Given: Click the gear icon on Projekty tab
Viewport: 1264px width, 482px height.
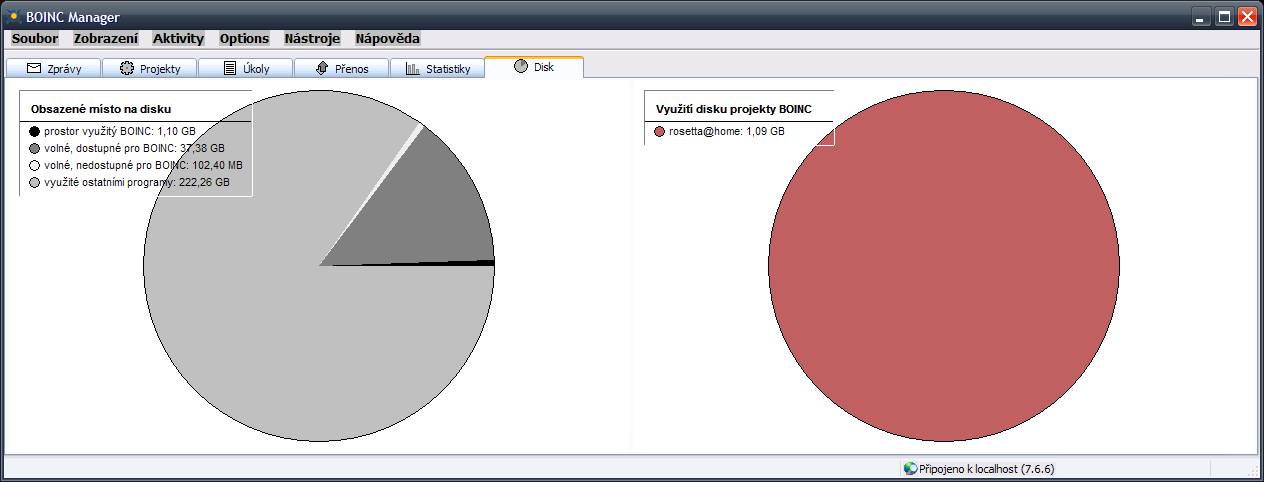Looking at the screenshot, I should click(x=127, y=68).
